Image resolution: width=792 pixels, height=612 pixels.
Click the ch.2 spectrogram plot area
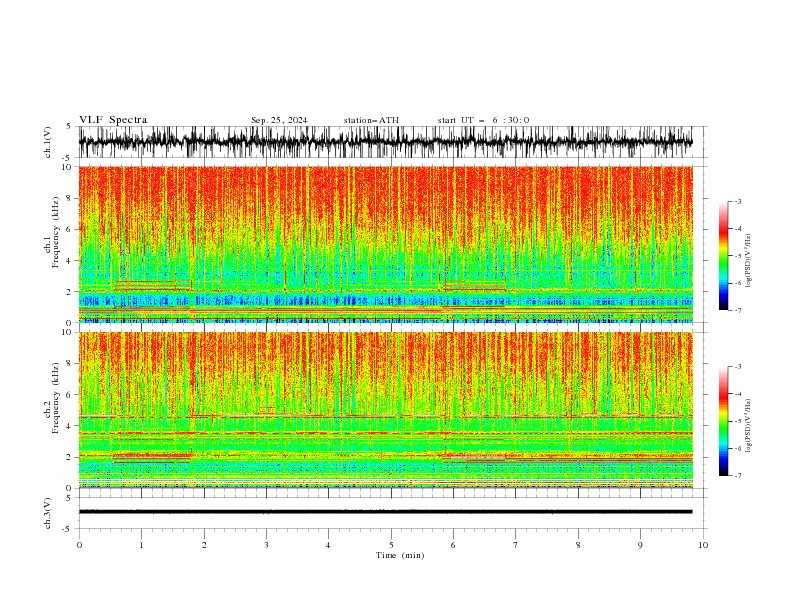click(x=385, y=410)
